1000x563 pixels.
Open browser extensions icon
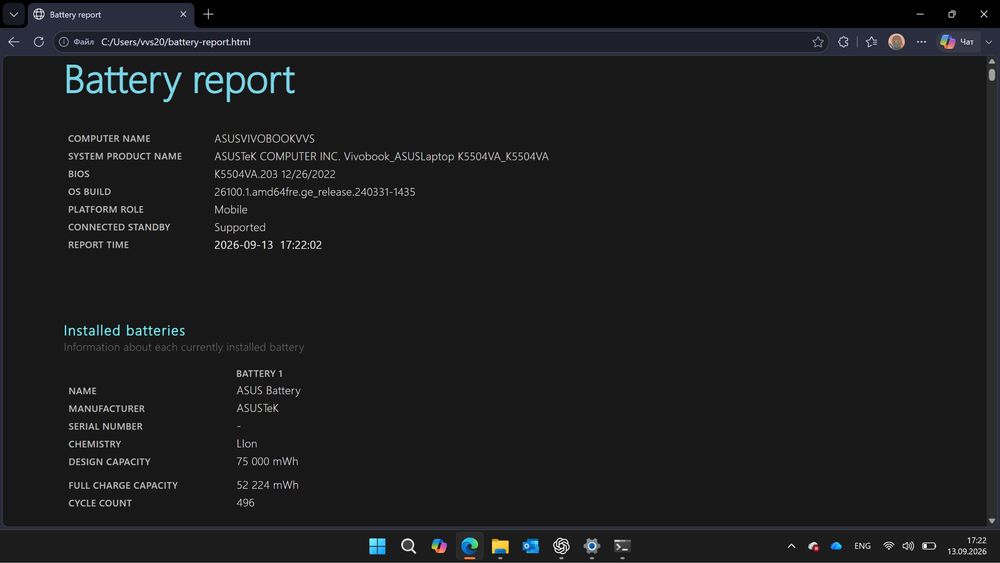pos(843,42)
